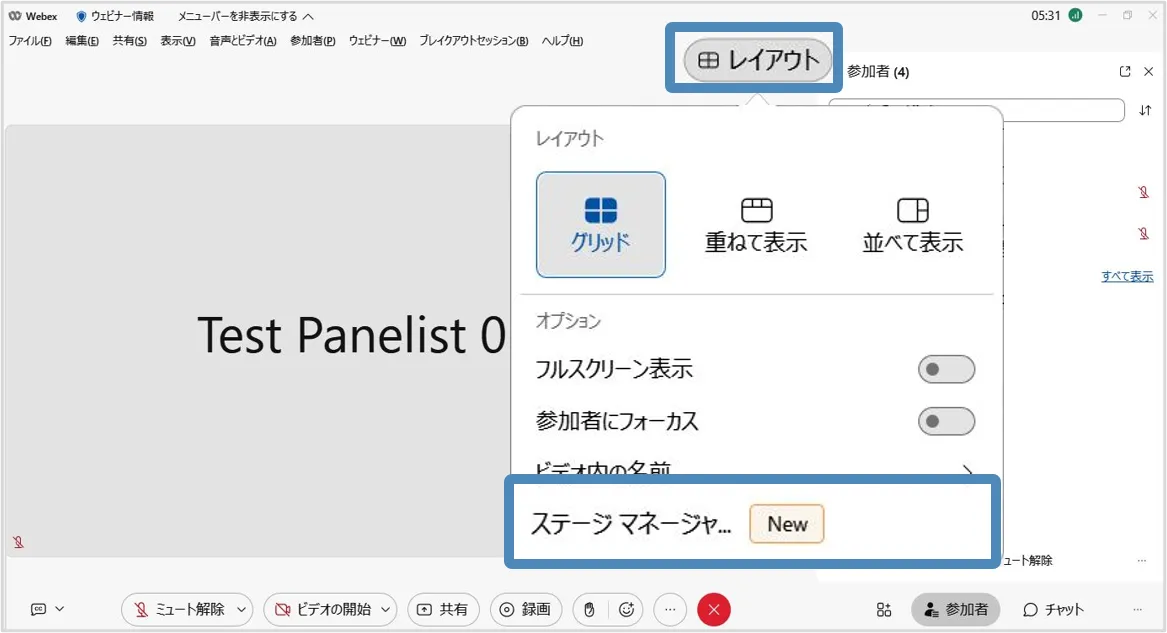This screenshot has height=633, width=1167.
Task: Pop out the participants panel
Action: click(x=1125, y=72)
